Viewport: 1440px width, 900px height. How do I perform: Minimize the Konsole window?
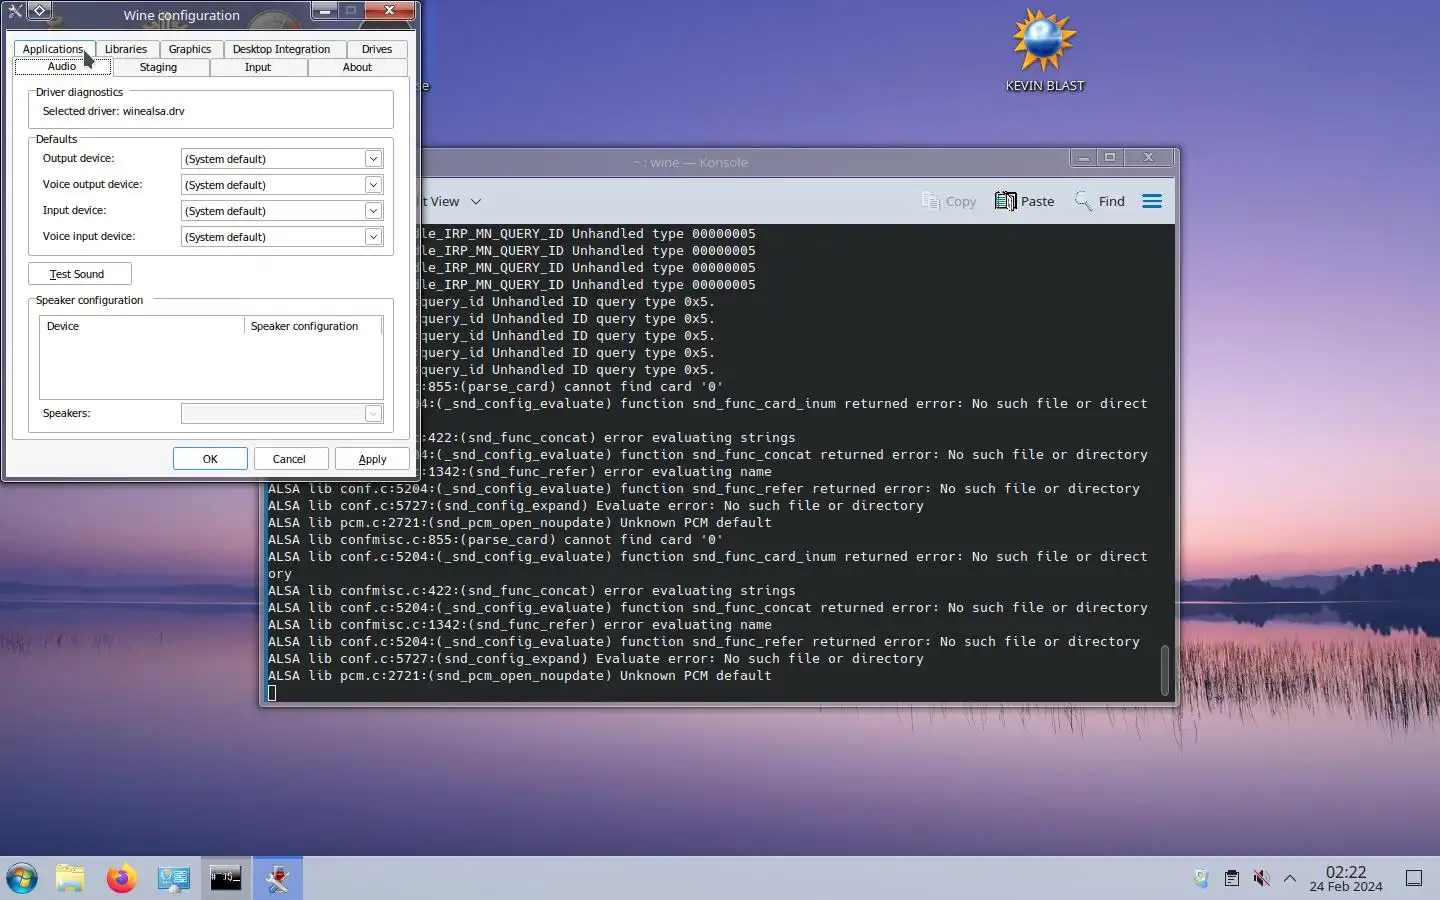click(1083, 158)
